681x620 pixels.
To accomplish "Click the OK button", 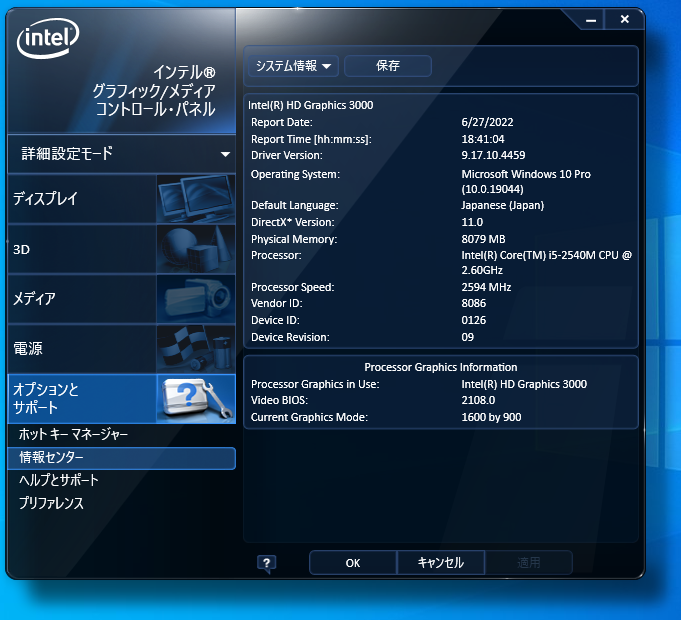I will (353, 563).
